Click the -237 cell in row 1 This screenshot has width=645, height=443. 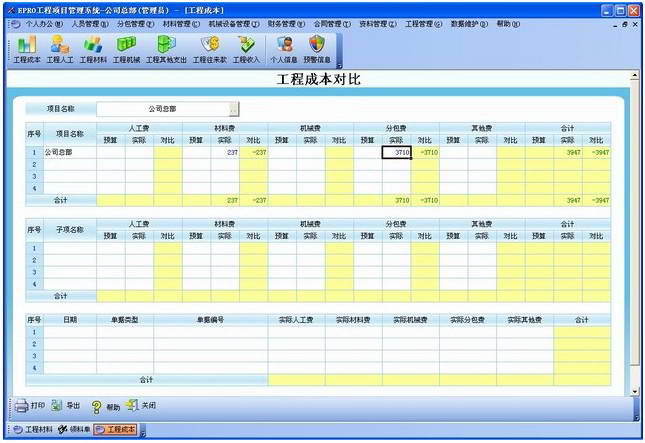pos(254,153)
